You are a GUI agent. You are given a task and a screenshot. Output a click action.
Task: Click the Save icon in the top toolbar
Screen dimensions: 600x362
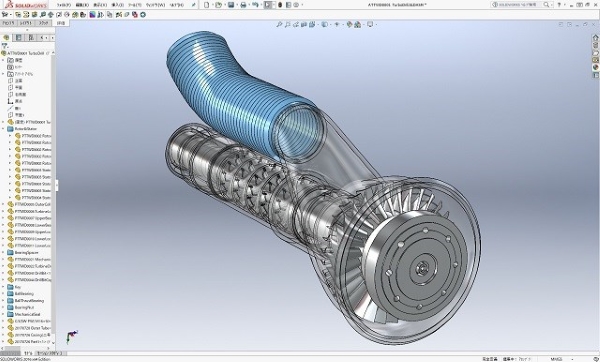pyautogui.click(x=231, y=5)
